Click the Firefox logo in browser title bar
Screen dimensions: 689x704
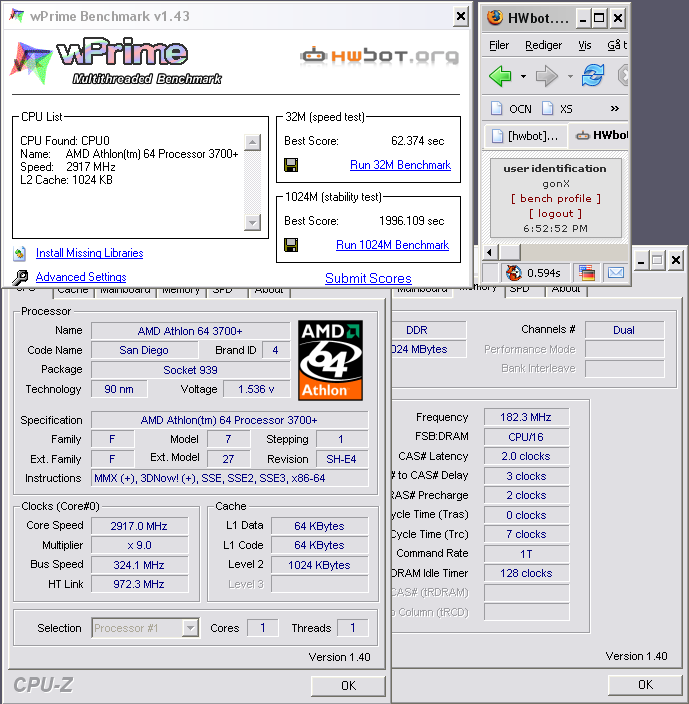pyautogui.click(x=495, y=18)
